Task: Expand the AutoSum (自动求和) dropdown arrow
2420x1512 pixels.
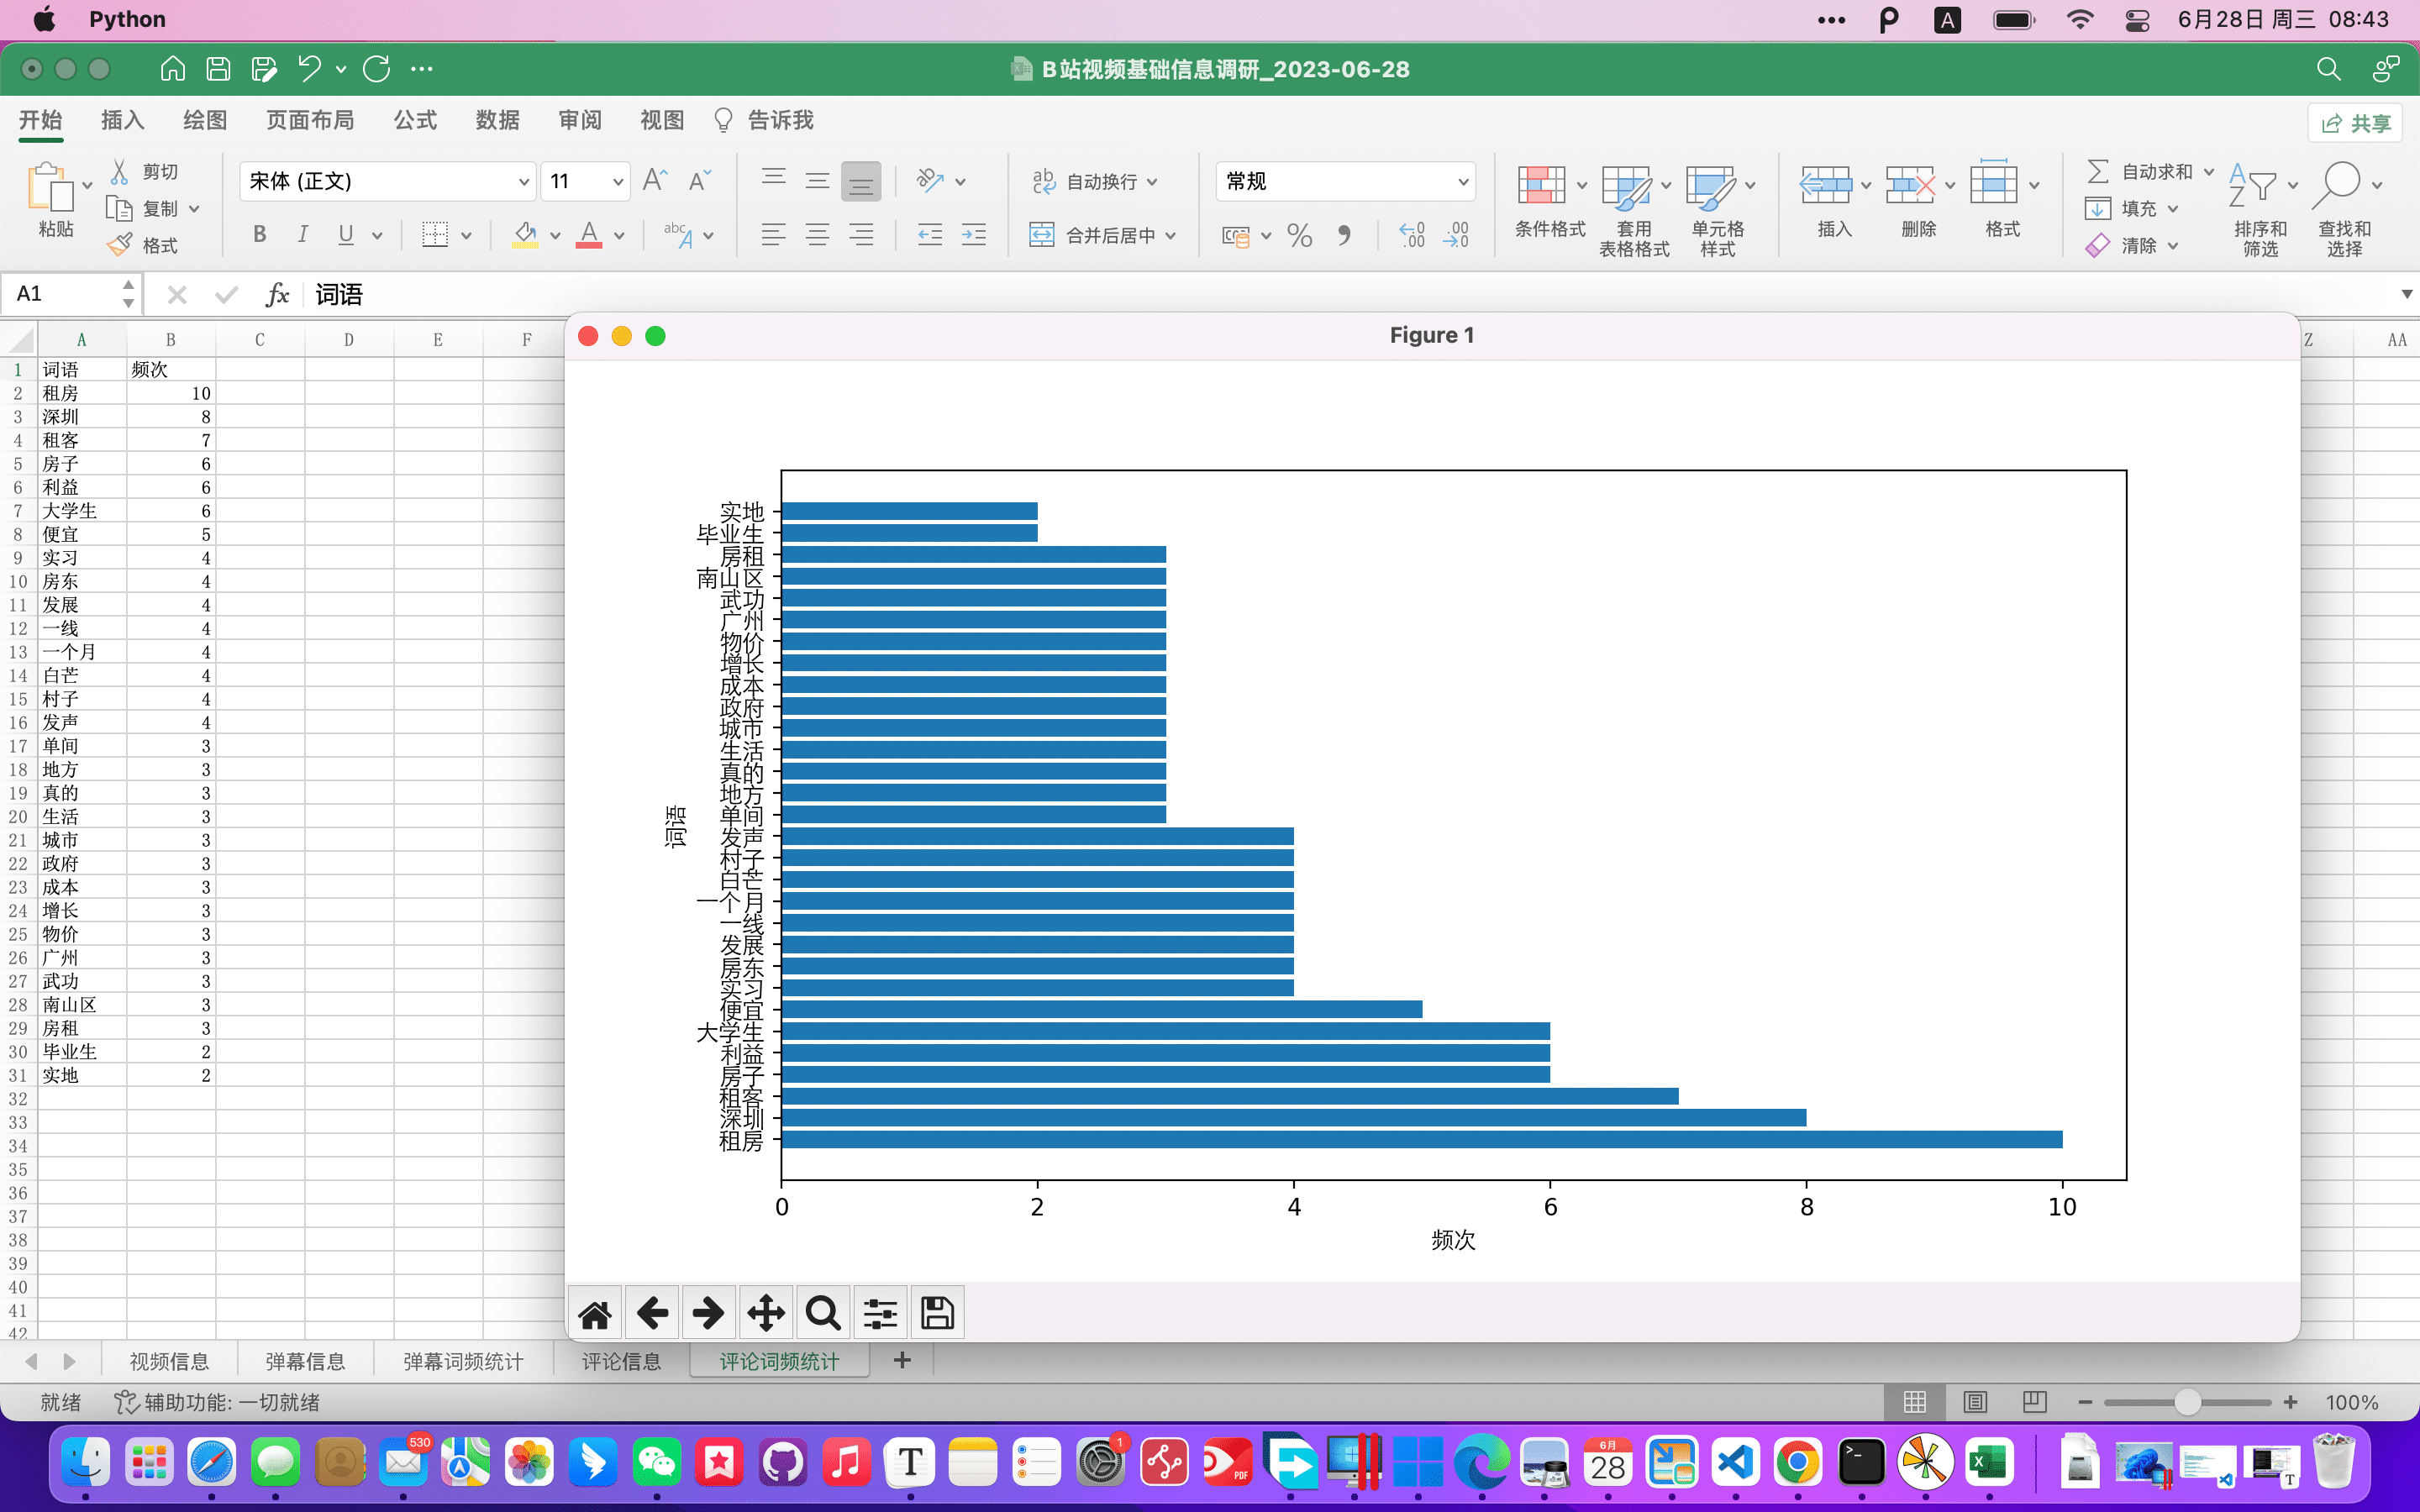Action: [x=2209, y=172]
